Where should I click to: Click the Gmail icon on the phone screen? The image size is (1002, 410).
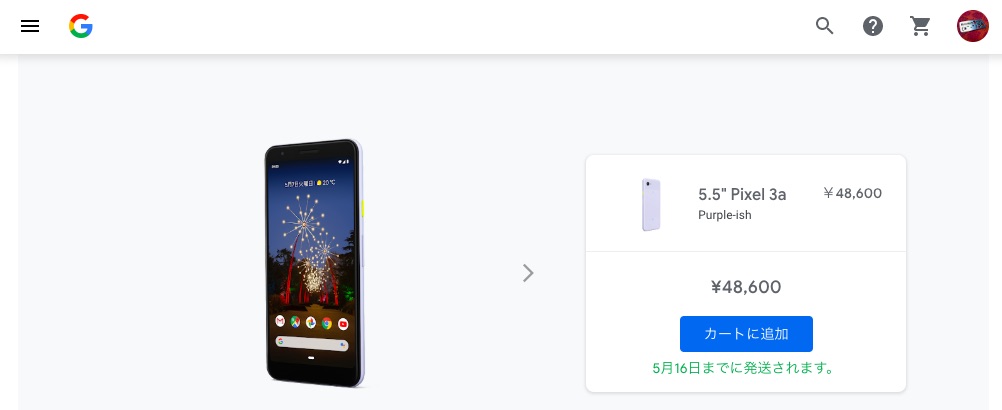(x=280, y=321)
